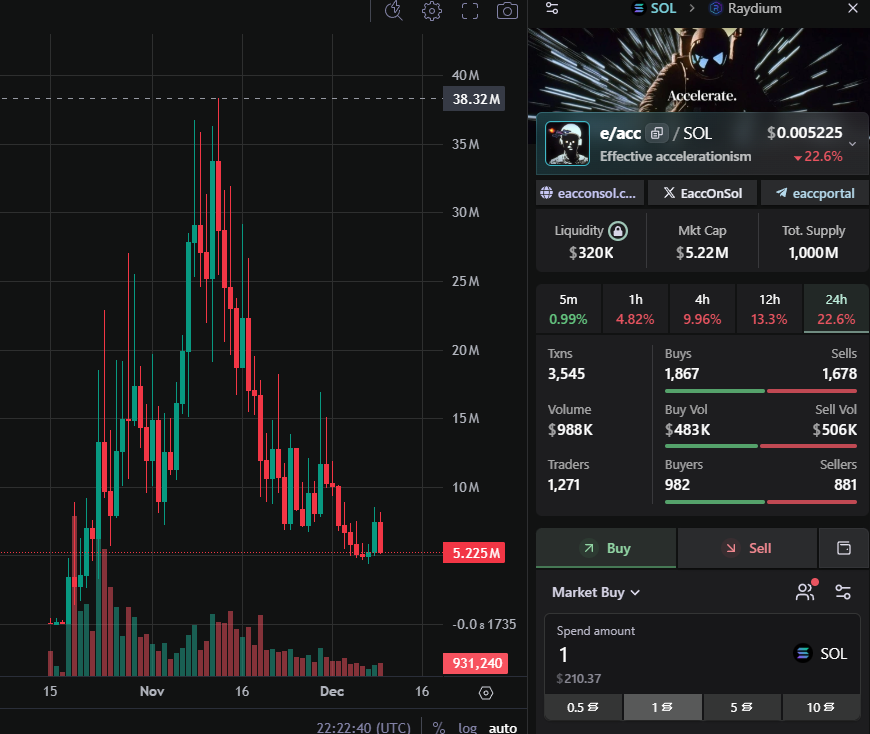
Task: Open the eaccportal Telegram link
Action: click(x=815, y=193)
